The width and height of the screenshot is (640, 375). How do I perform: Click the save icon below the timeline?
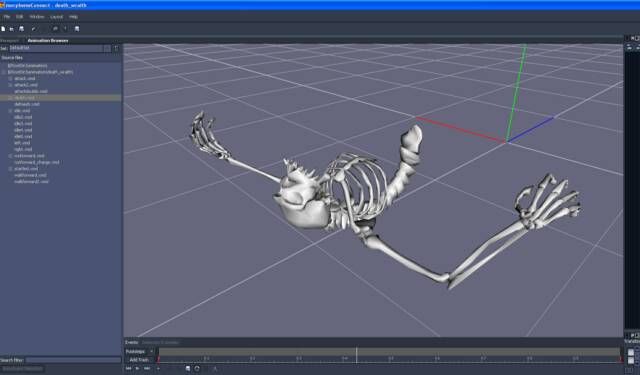[x=188, y=368]
